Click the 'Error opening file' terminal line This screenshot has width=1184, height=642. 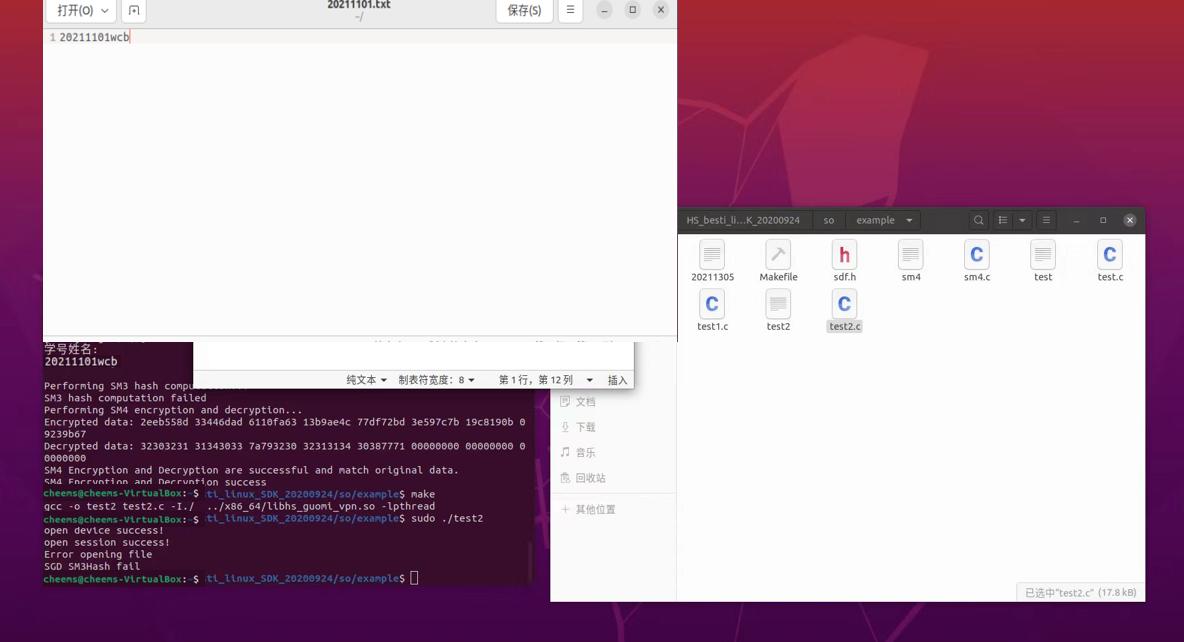click(x=98, y=554)
